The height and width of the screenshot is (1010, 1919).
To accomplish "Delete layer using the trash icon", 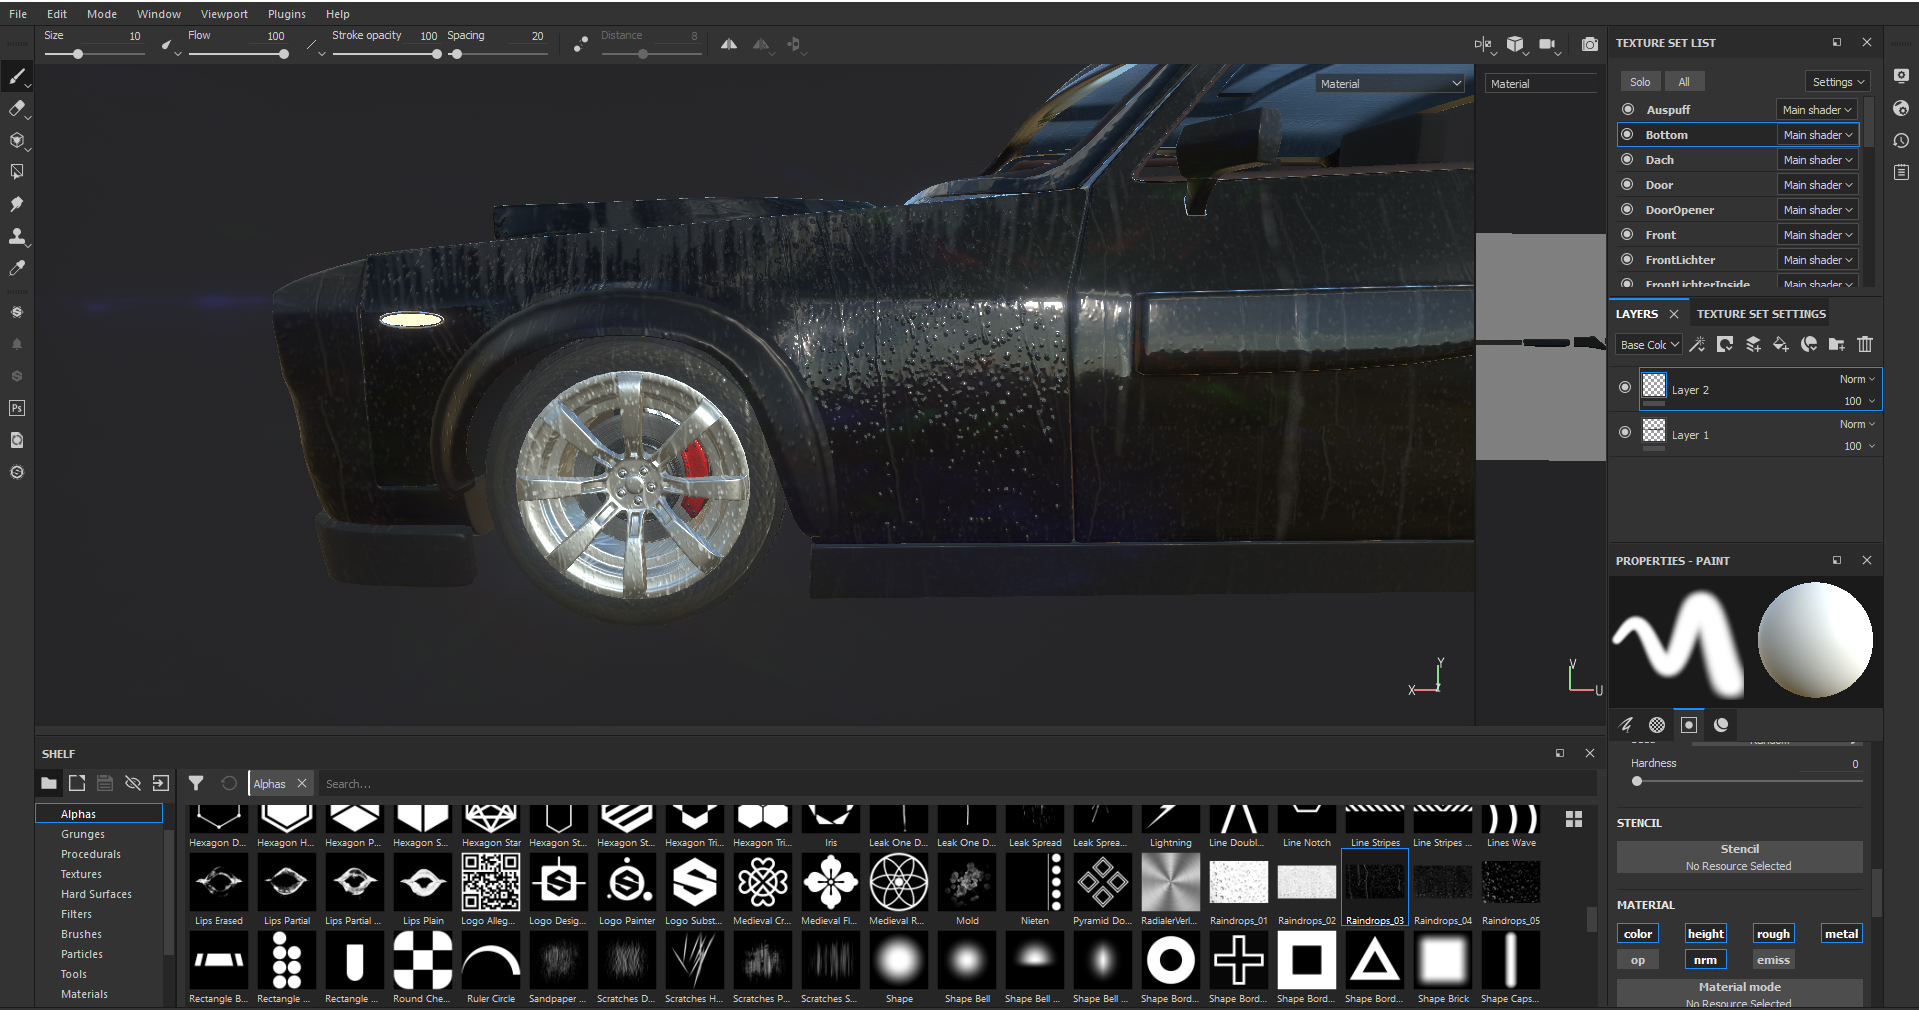I will pos(1864,344).
